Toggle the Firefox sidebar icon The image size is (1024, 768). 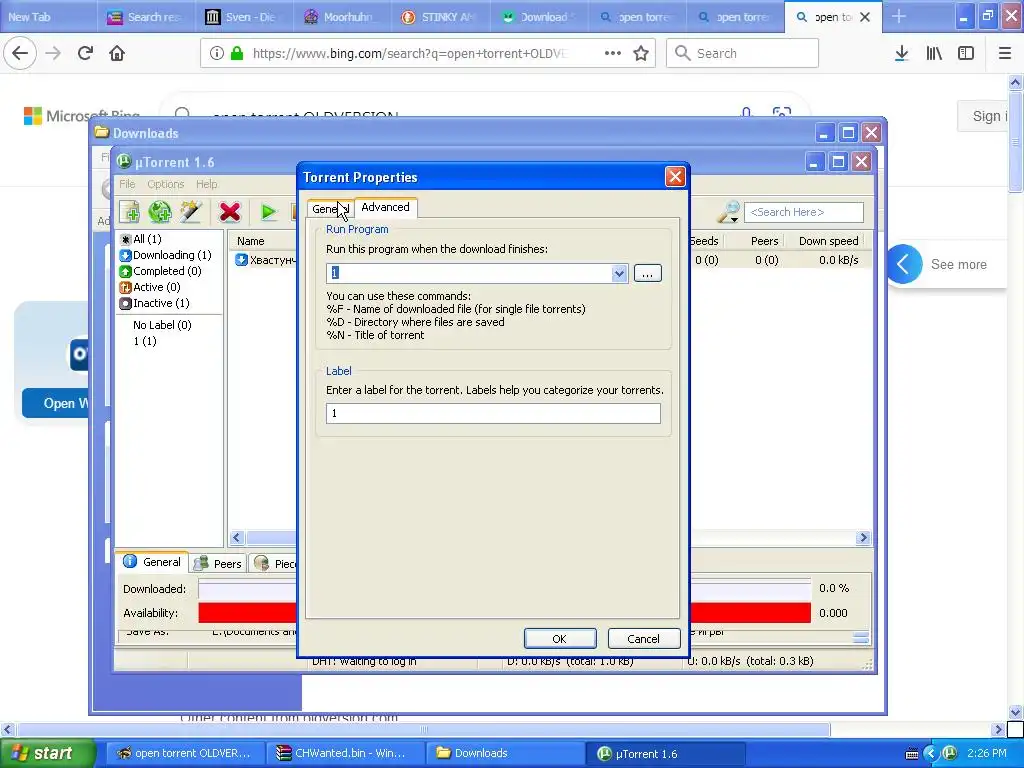point(966,53)
